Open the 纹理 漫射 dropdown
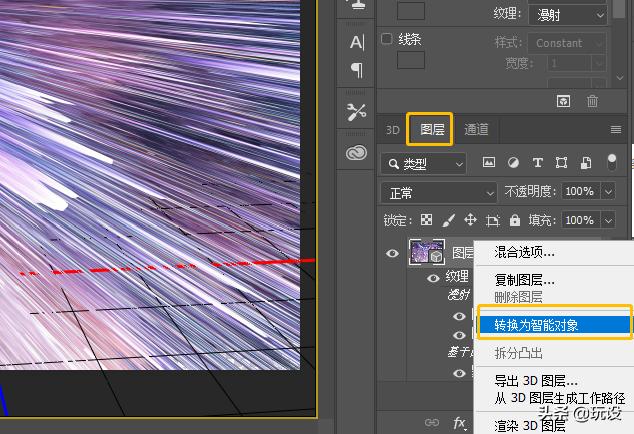 (x=567, y=15)
